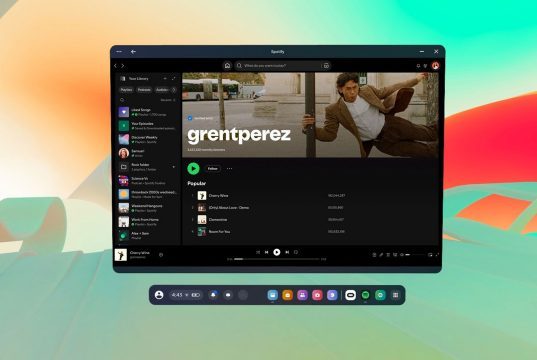Skip to the next track
The height and width of the screenshot is (360, 537).
click(287, 252)
